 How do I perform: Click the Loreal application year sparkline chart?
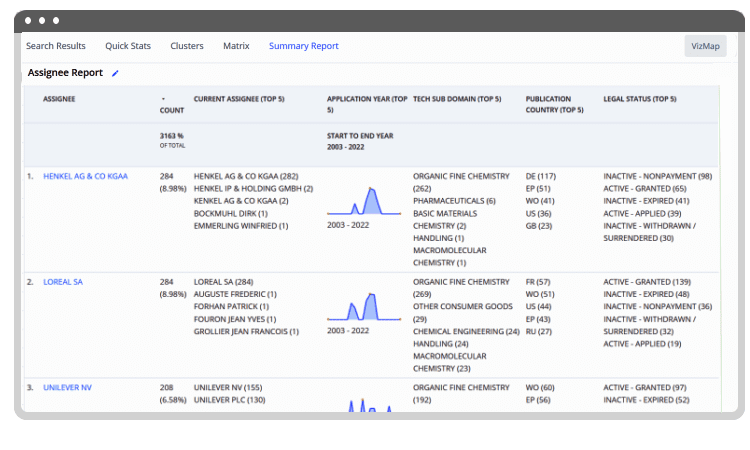pos(364,307)
